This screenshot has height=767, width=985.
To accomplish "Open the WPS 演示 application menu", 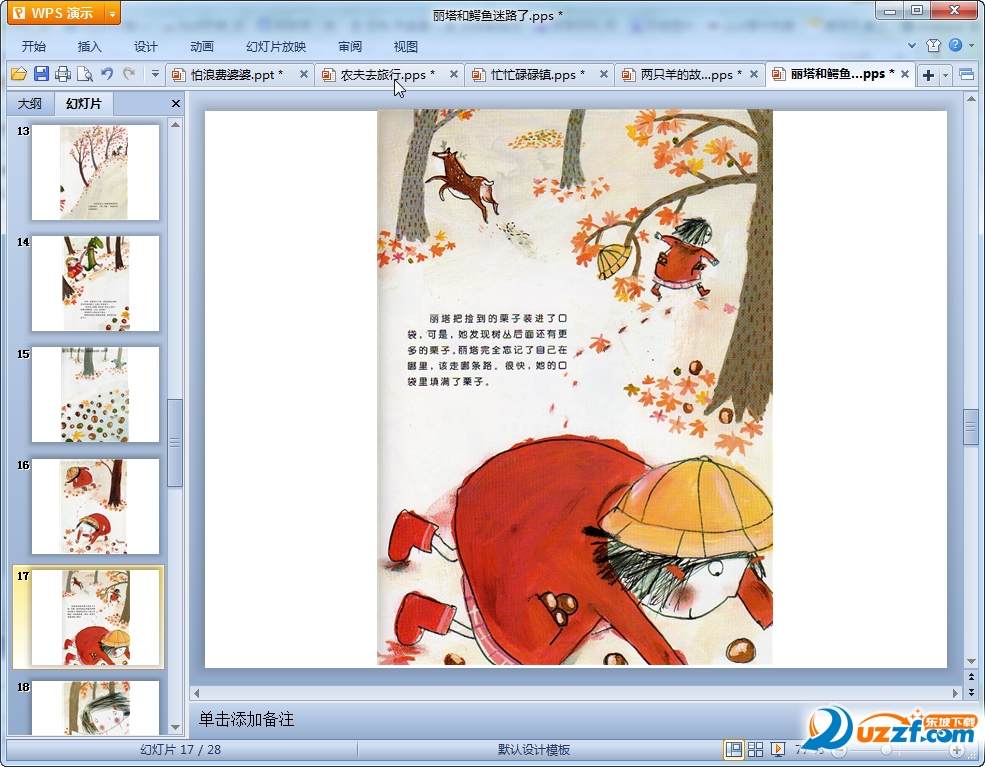I will point(55,13).
